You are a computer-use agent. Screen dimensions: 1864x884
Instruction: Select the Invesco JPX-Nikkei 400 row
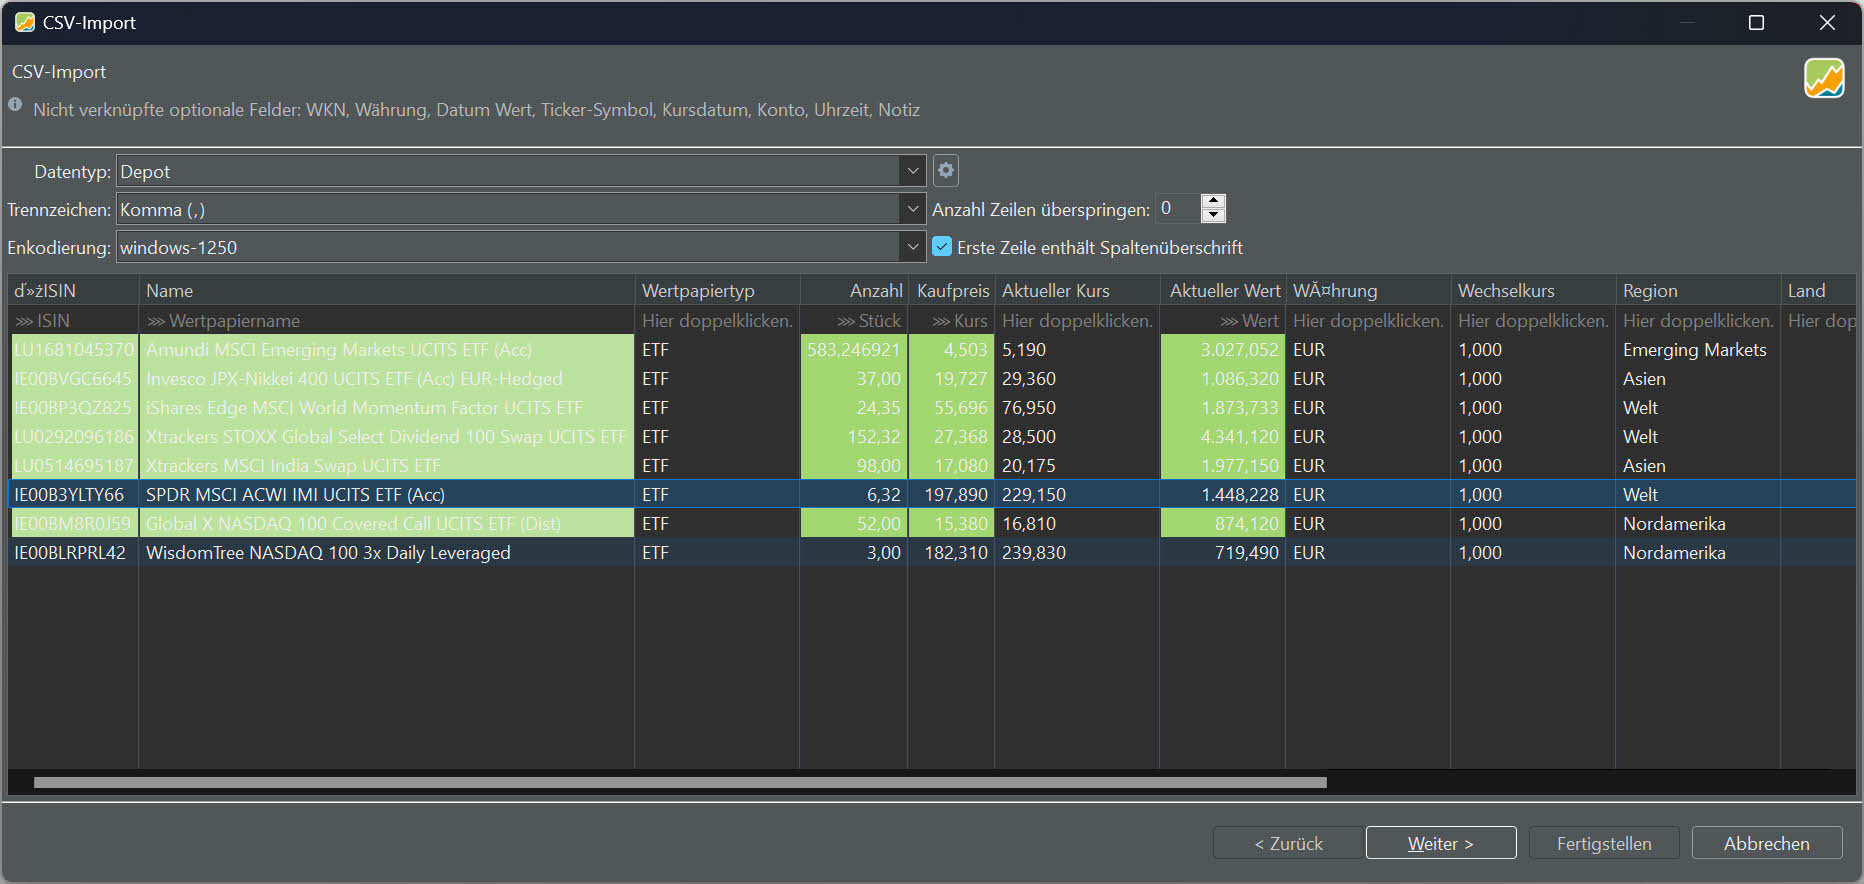coord(932,378)
